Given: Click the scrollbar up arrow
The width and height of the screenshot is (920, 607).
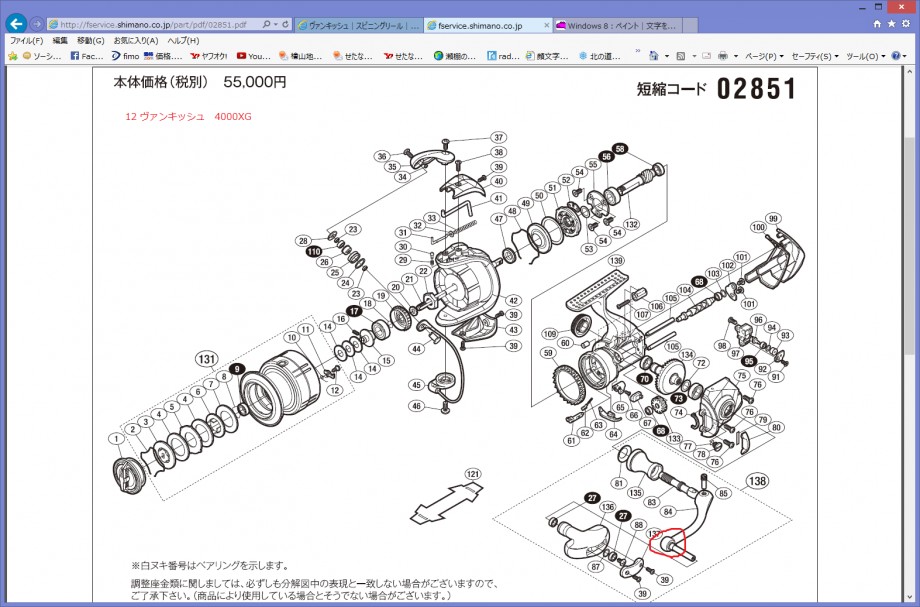Looking at the screenshot, I should [910, 71].
